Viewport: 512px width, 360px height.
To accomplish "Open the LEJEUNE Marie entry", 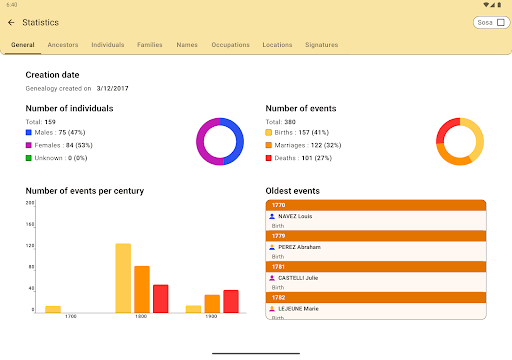I will coord(376,311).
